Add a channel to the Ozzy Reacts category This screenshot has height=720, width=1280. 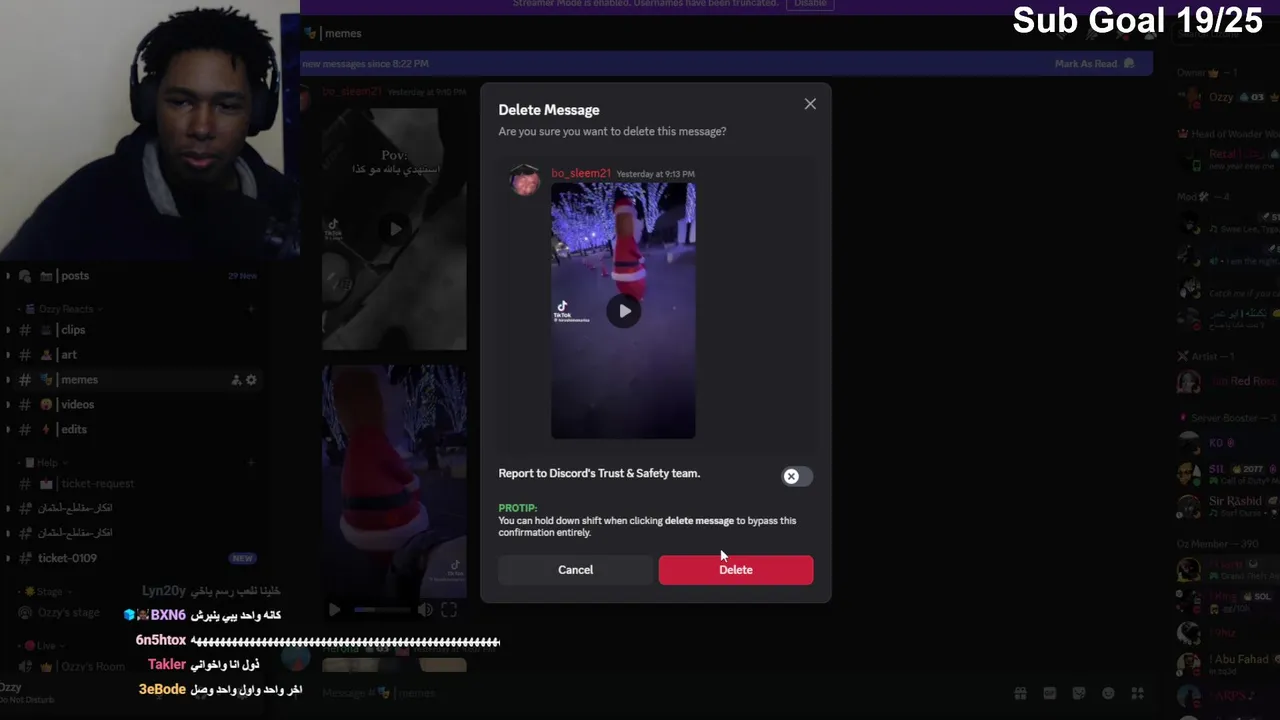[x=251, y=309]
